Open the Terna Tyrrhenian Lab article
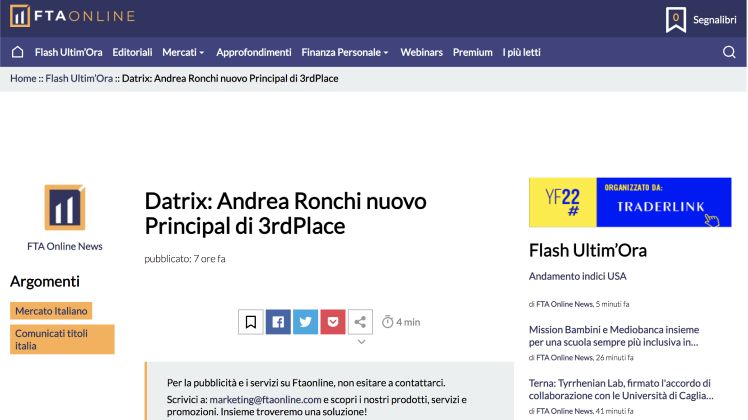 tap(621, 389)
